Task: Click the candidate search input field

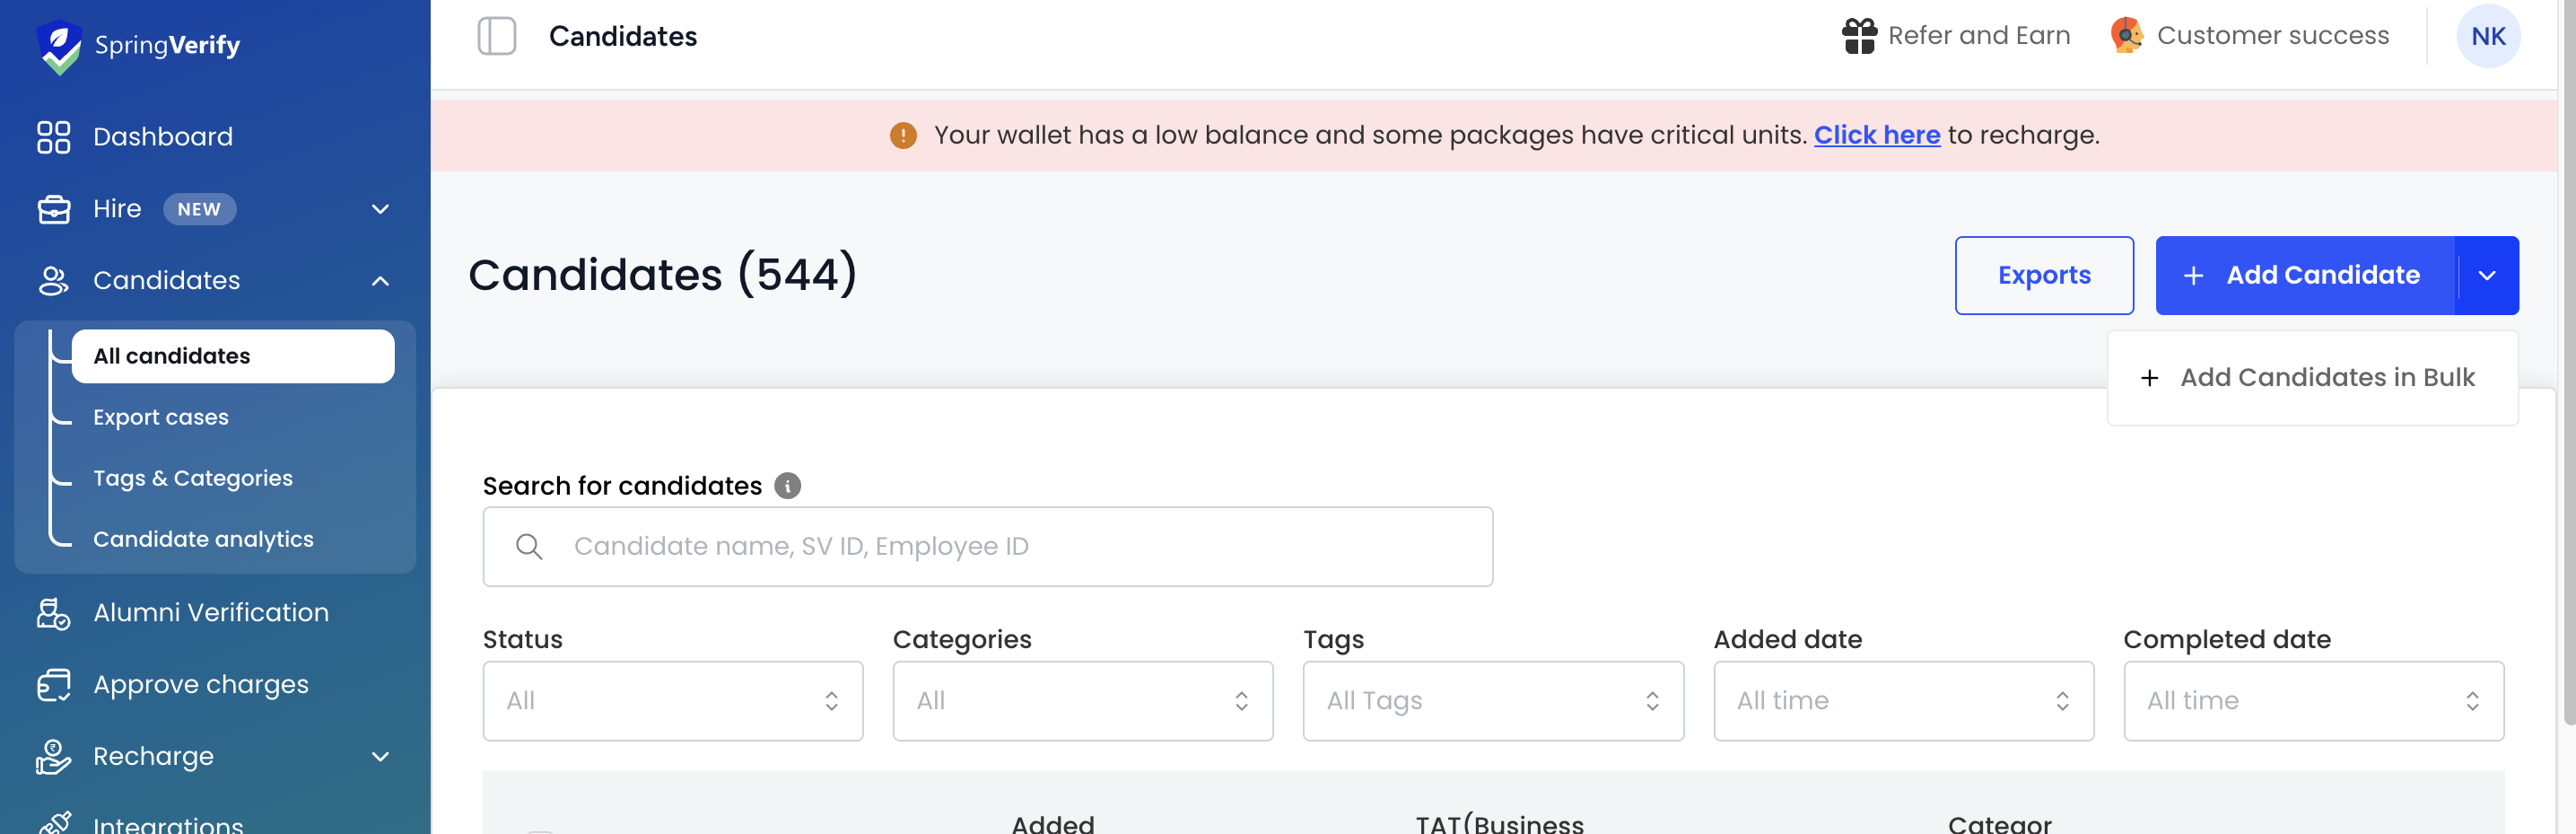Action: pos(988,546)
